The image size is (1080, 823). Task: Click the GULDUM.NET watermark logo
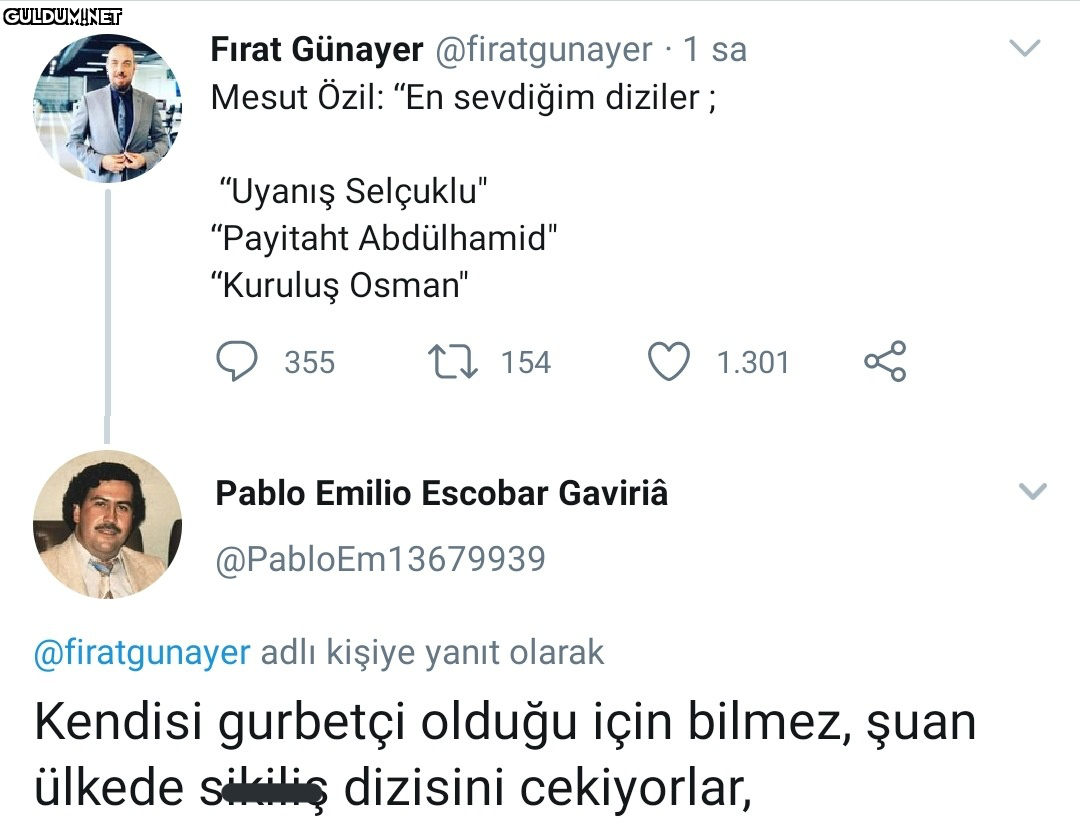pyautogui.click(x=61, y=16)
